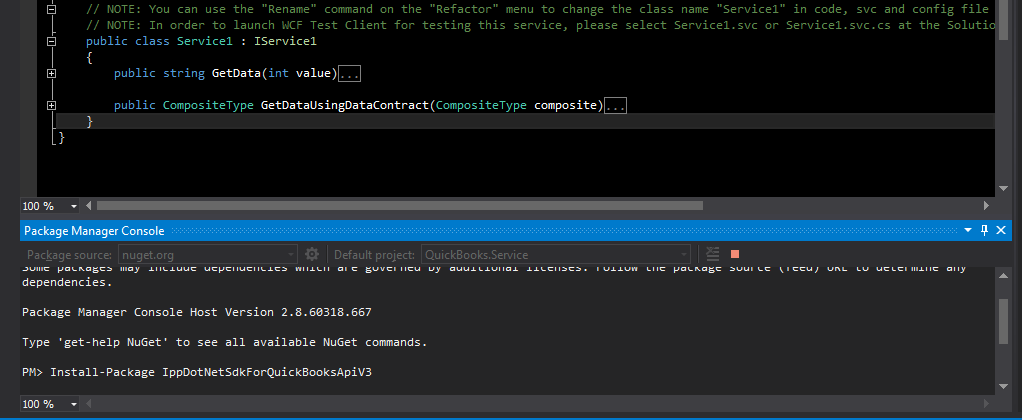This screenshot has height=420, width=1022.
Task: Click the collapsed ellipsis after GetData
Action: pyautogui.click(x=349, y=74)
